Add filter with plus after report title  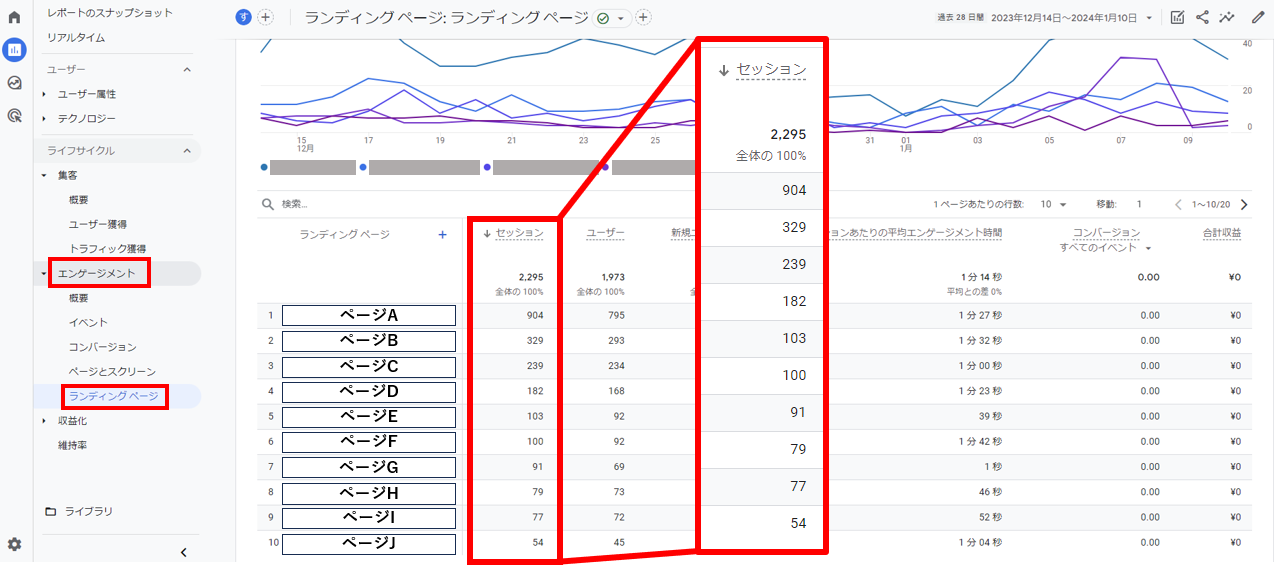(x=643, y=17)
